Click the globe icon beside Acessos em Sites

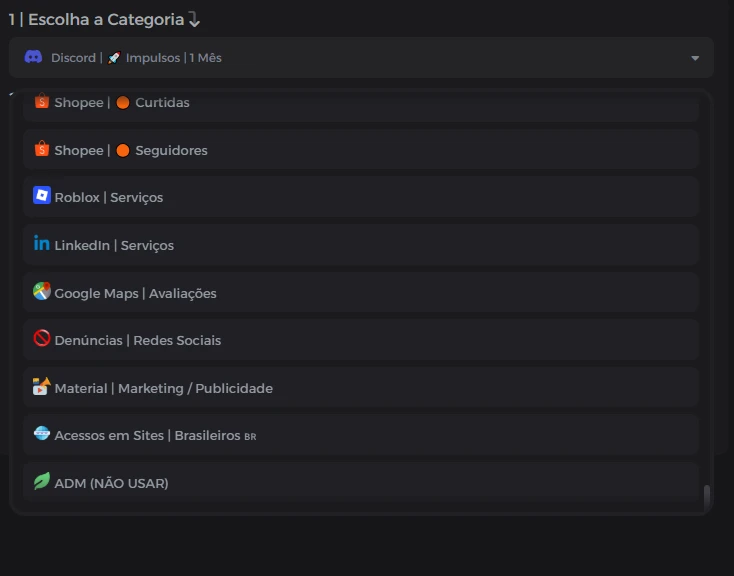click(x=42, y=433)
